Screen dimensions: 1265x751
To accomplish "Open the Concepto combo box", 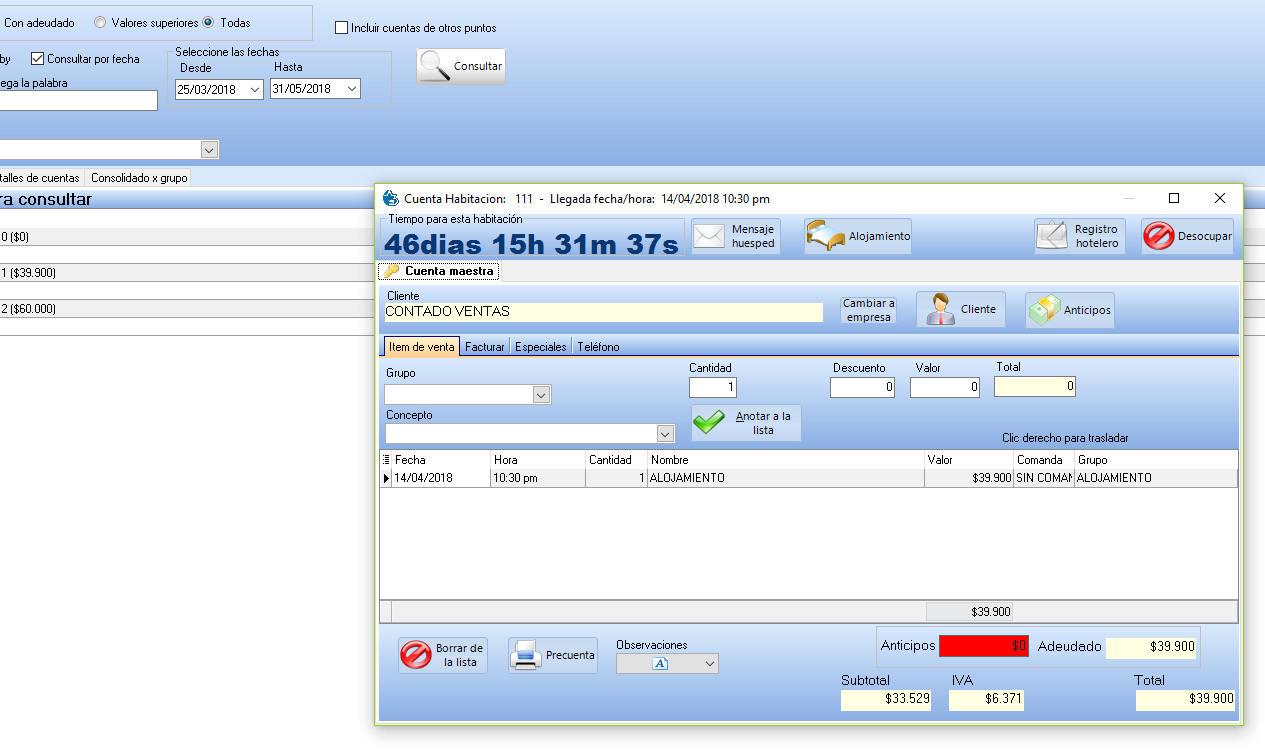I will (x=665, y=434).
